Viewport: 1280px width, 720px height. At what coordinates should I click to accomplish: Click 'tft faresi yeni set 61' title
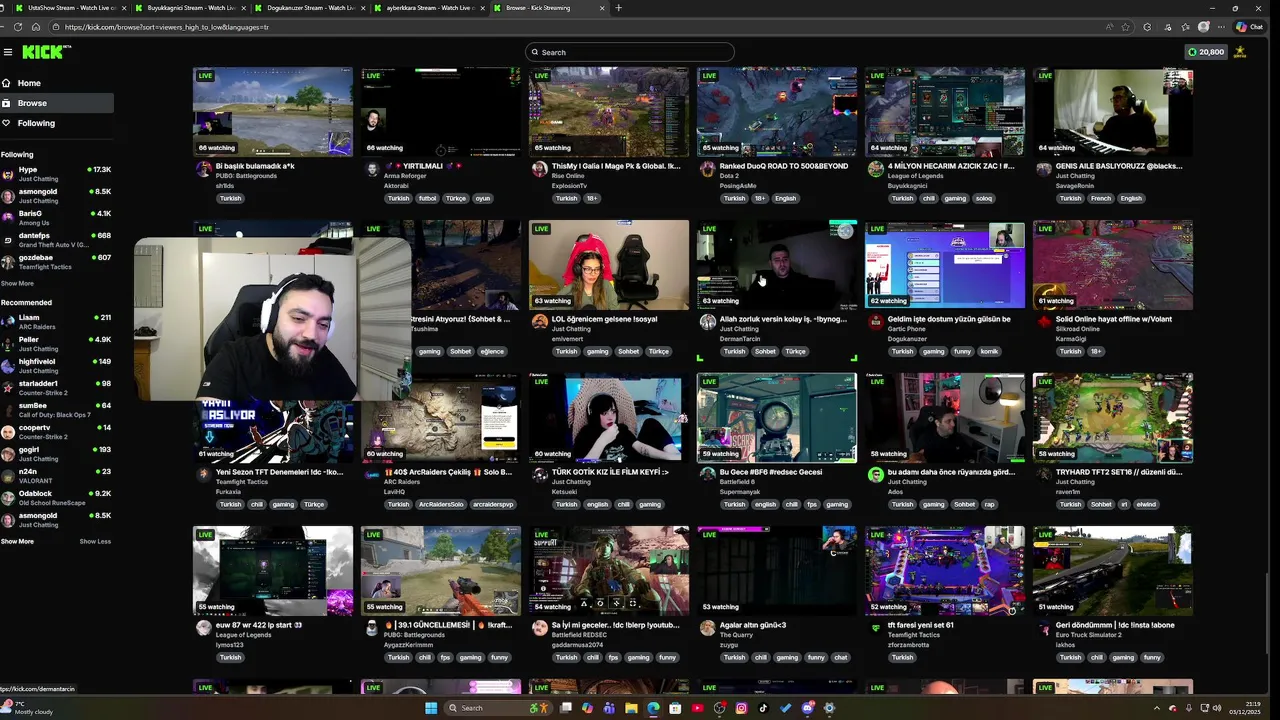921,625
